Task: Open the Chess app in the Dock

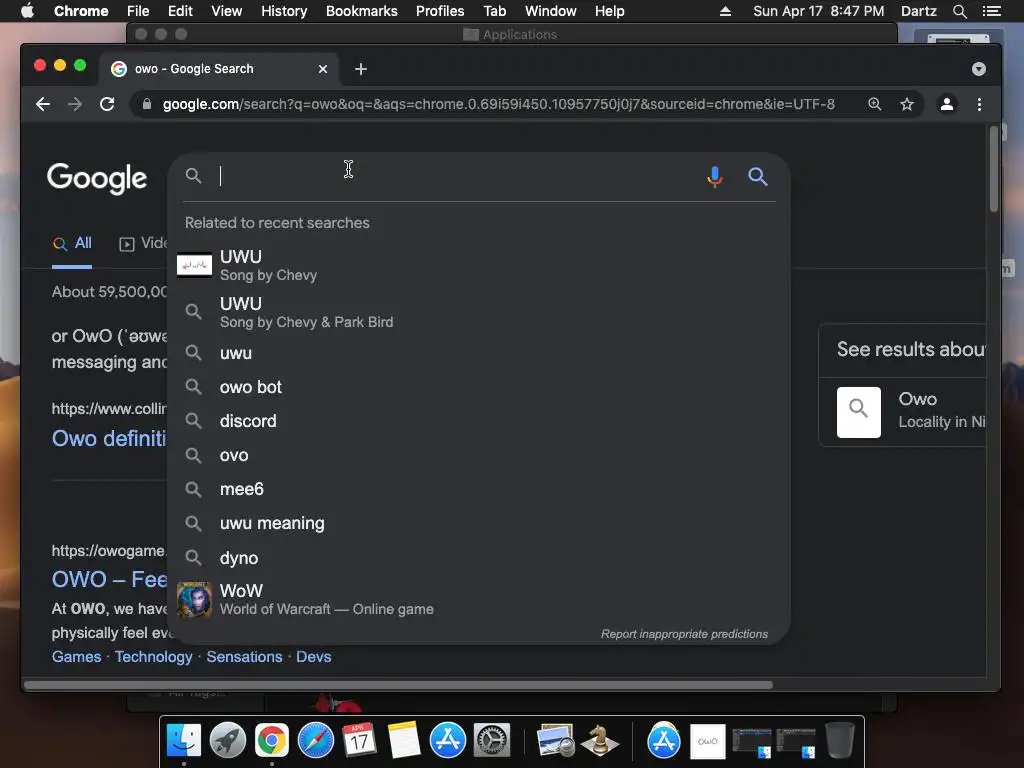Action: pyautogui.click(x=600, y=741)
